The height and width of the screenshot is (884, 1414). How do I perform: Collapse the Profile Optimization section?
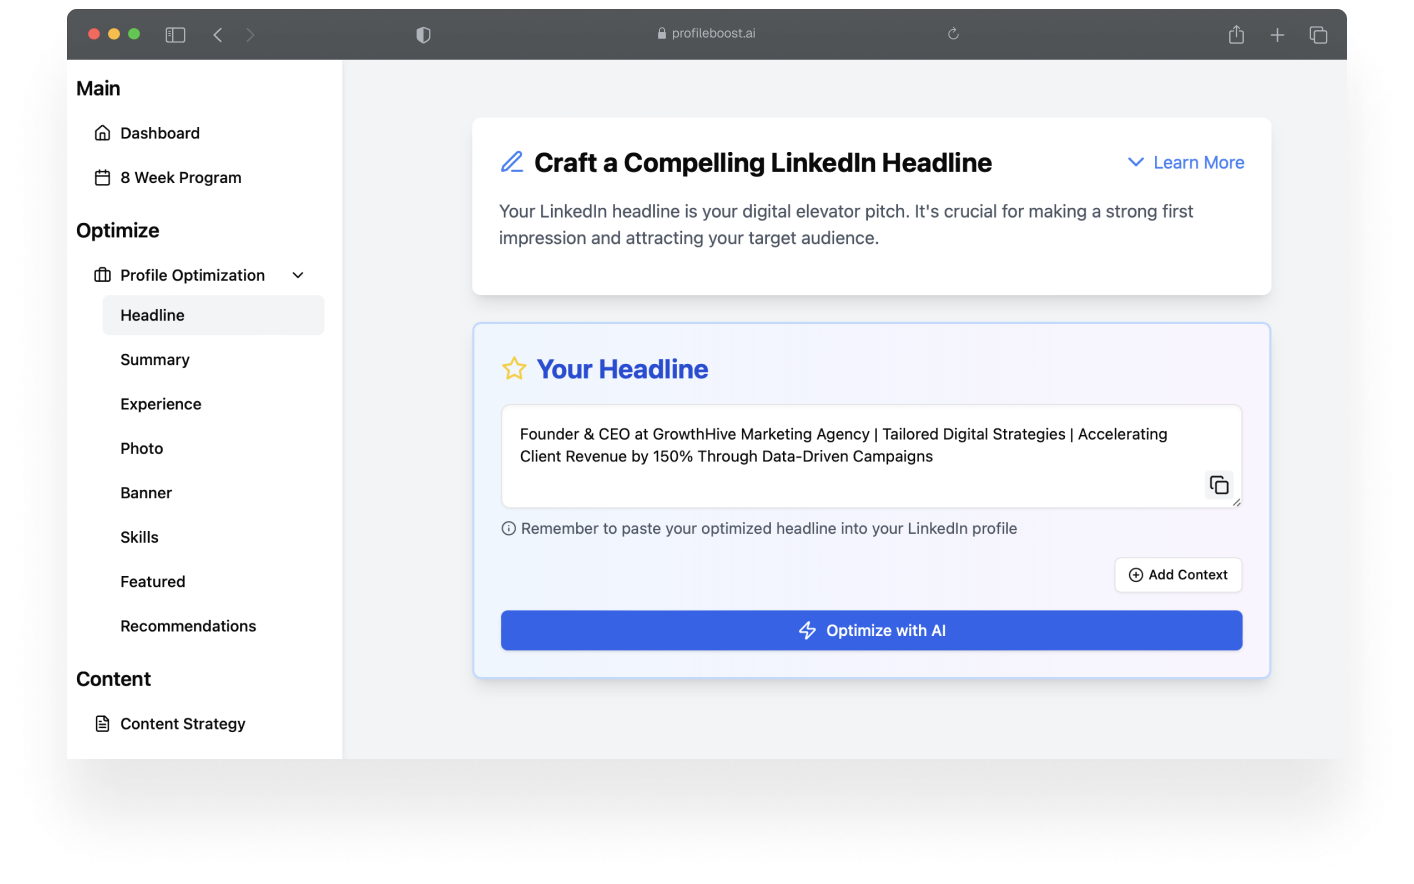pyautogui.click(x=298, y=275)
